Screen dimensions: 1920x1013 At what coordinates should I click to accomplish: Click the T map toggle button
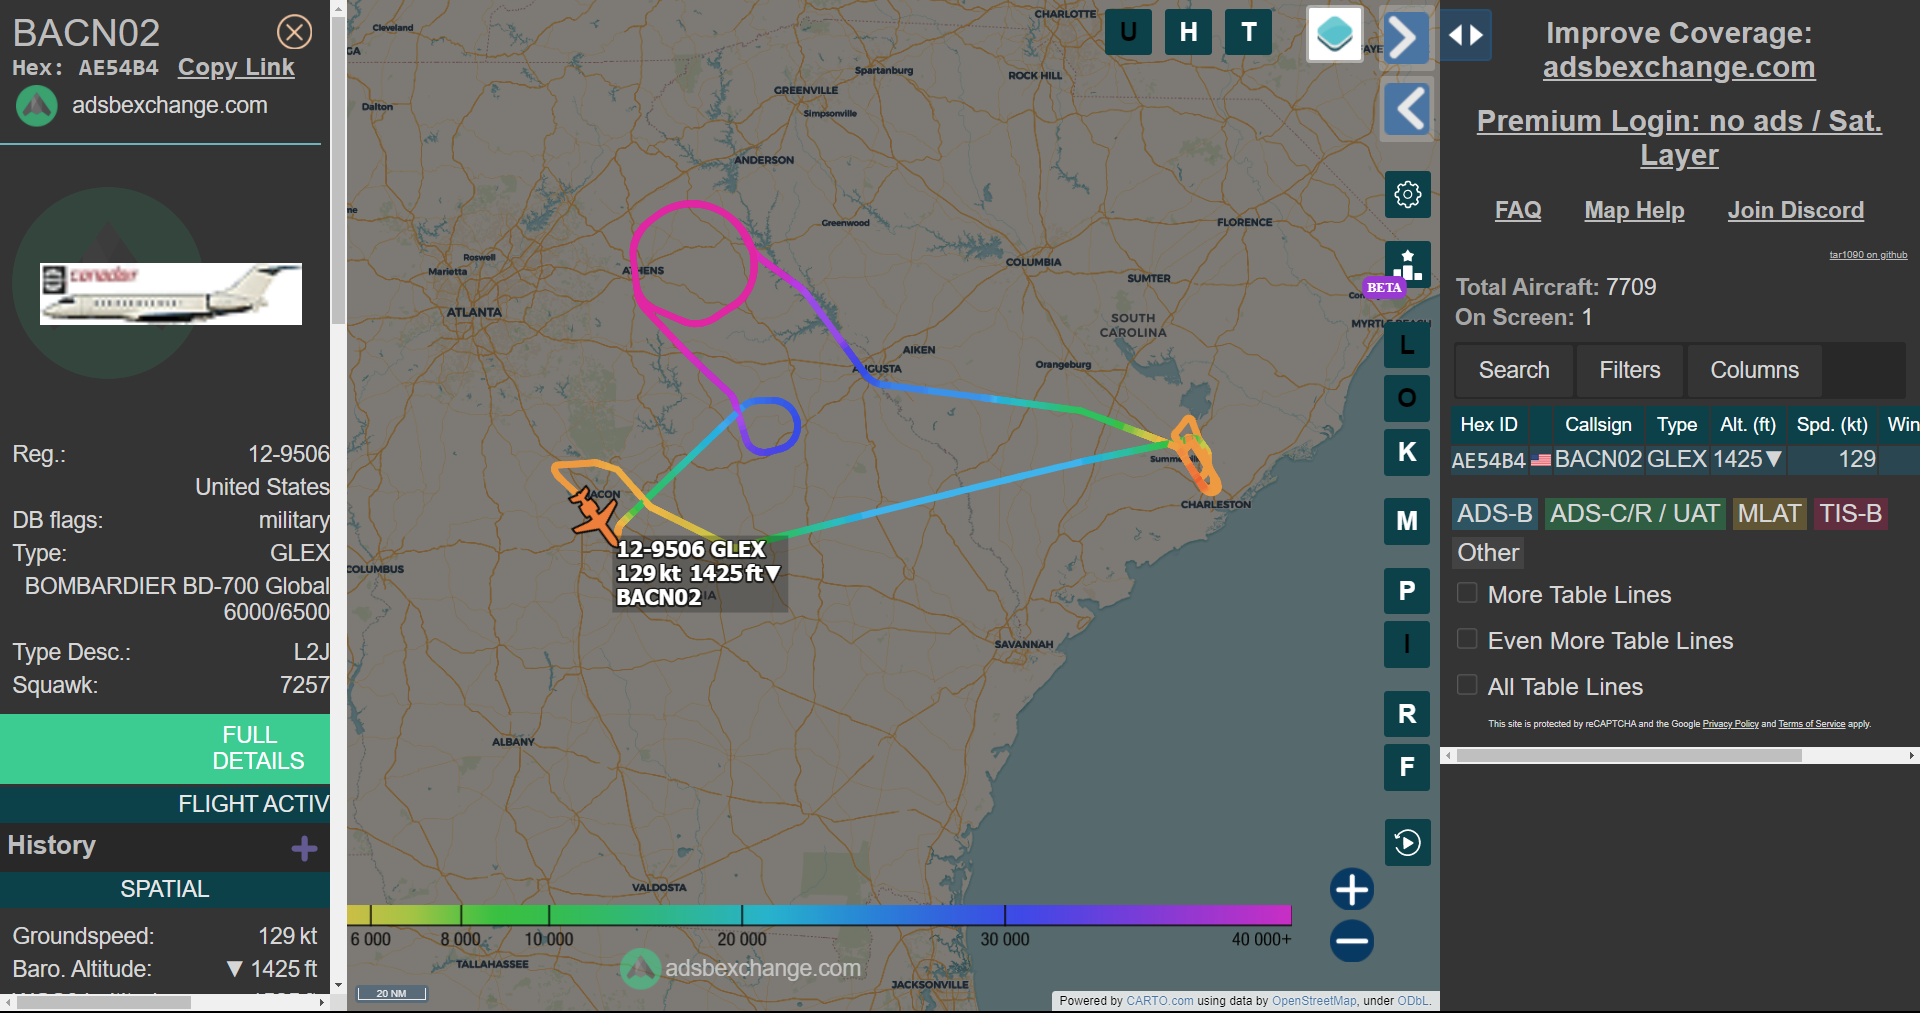pos(1249,32)
